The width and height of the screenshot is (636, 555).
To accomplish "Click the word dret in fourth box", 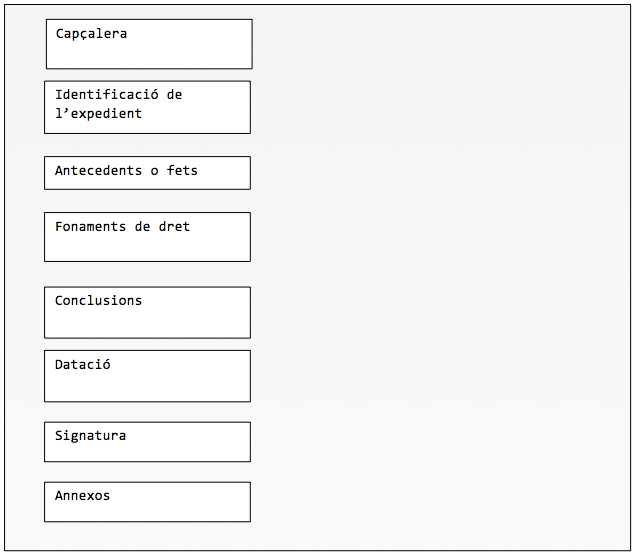I will 174,226.
